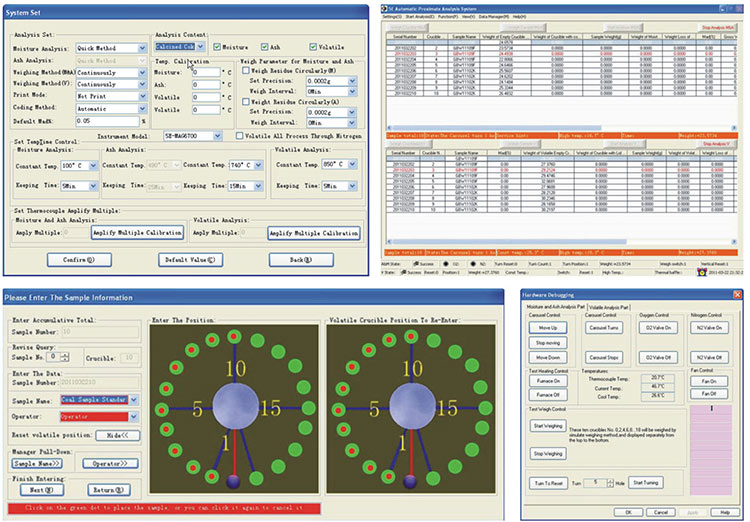The width and height of the screenshot is (750, 522).
Task: Open the Moisture Analysis method dropdown
Action: [142, 48]
